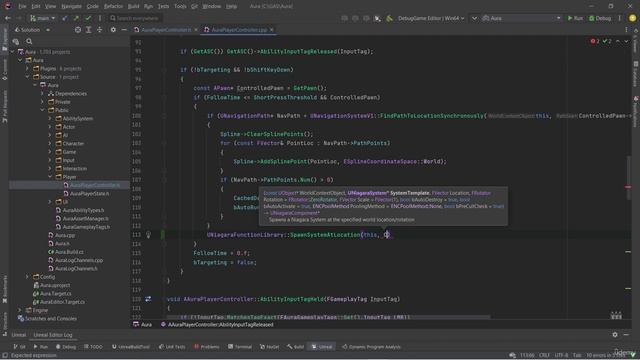This screenshot has width=640, height=360.
Task: Open the Refactor menu
Action: 113,7
